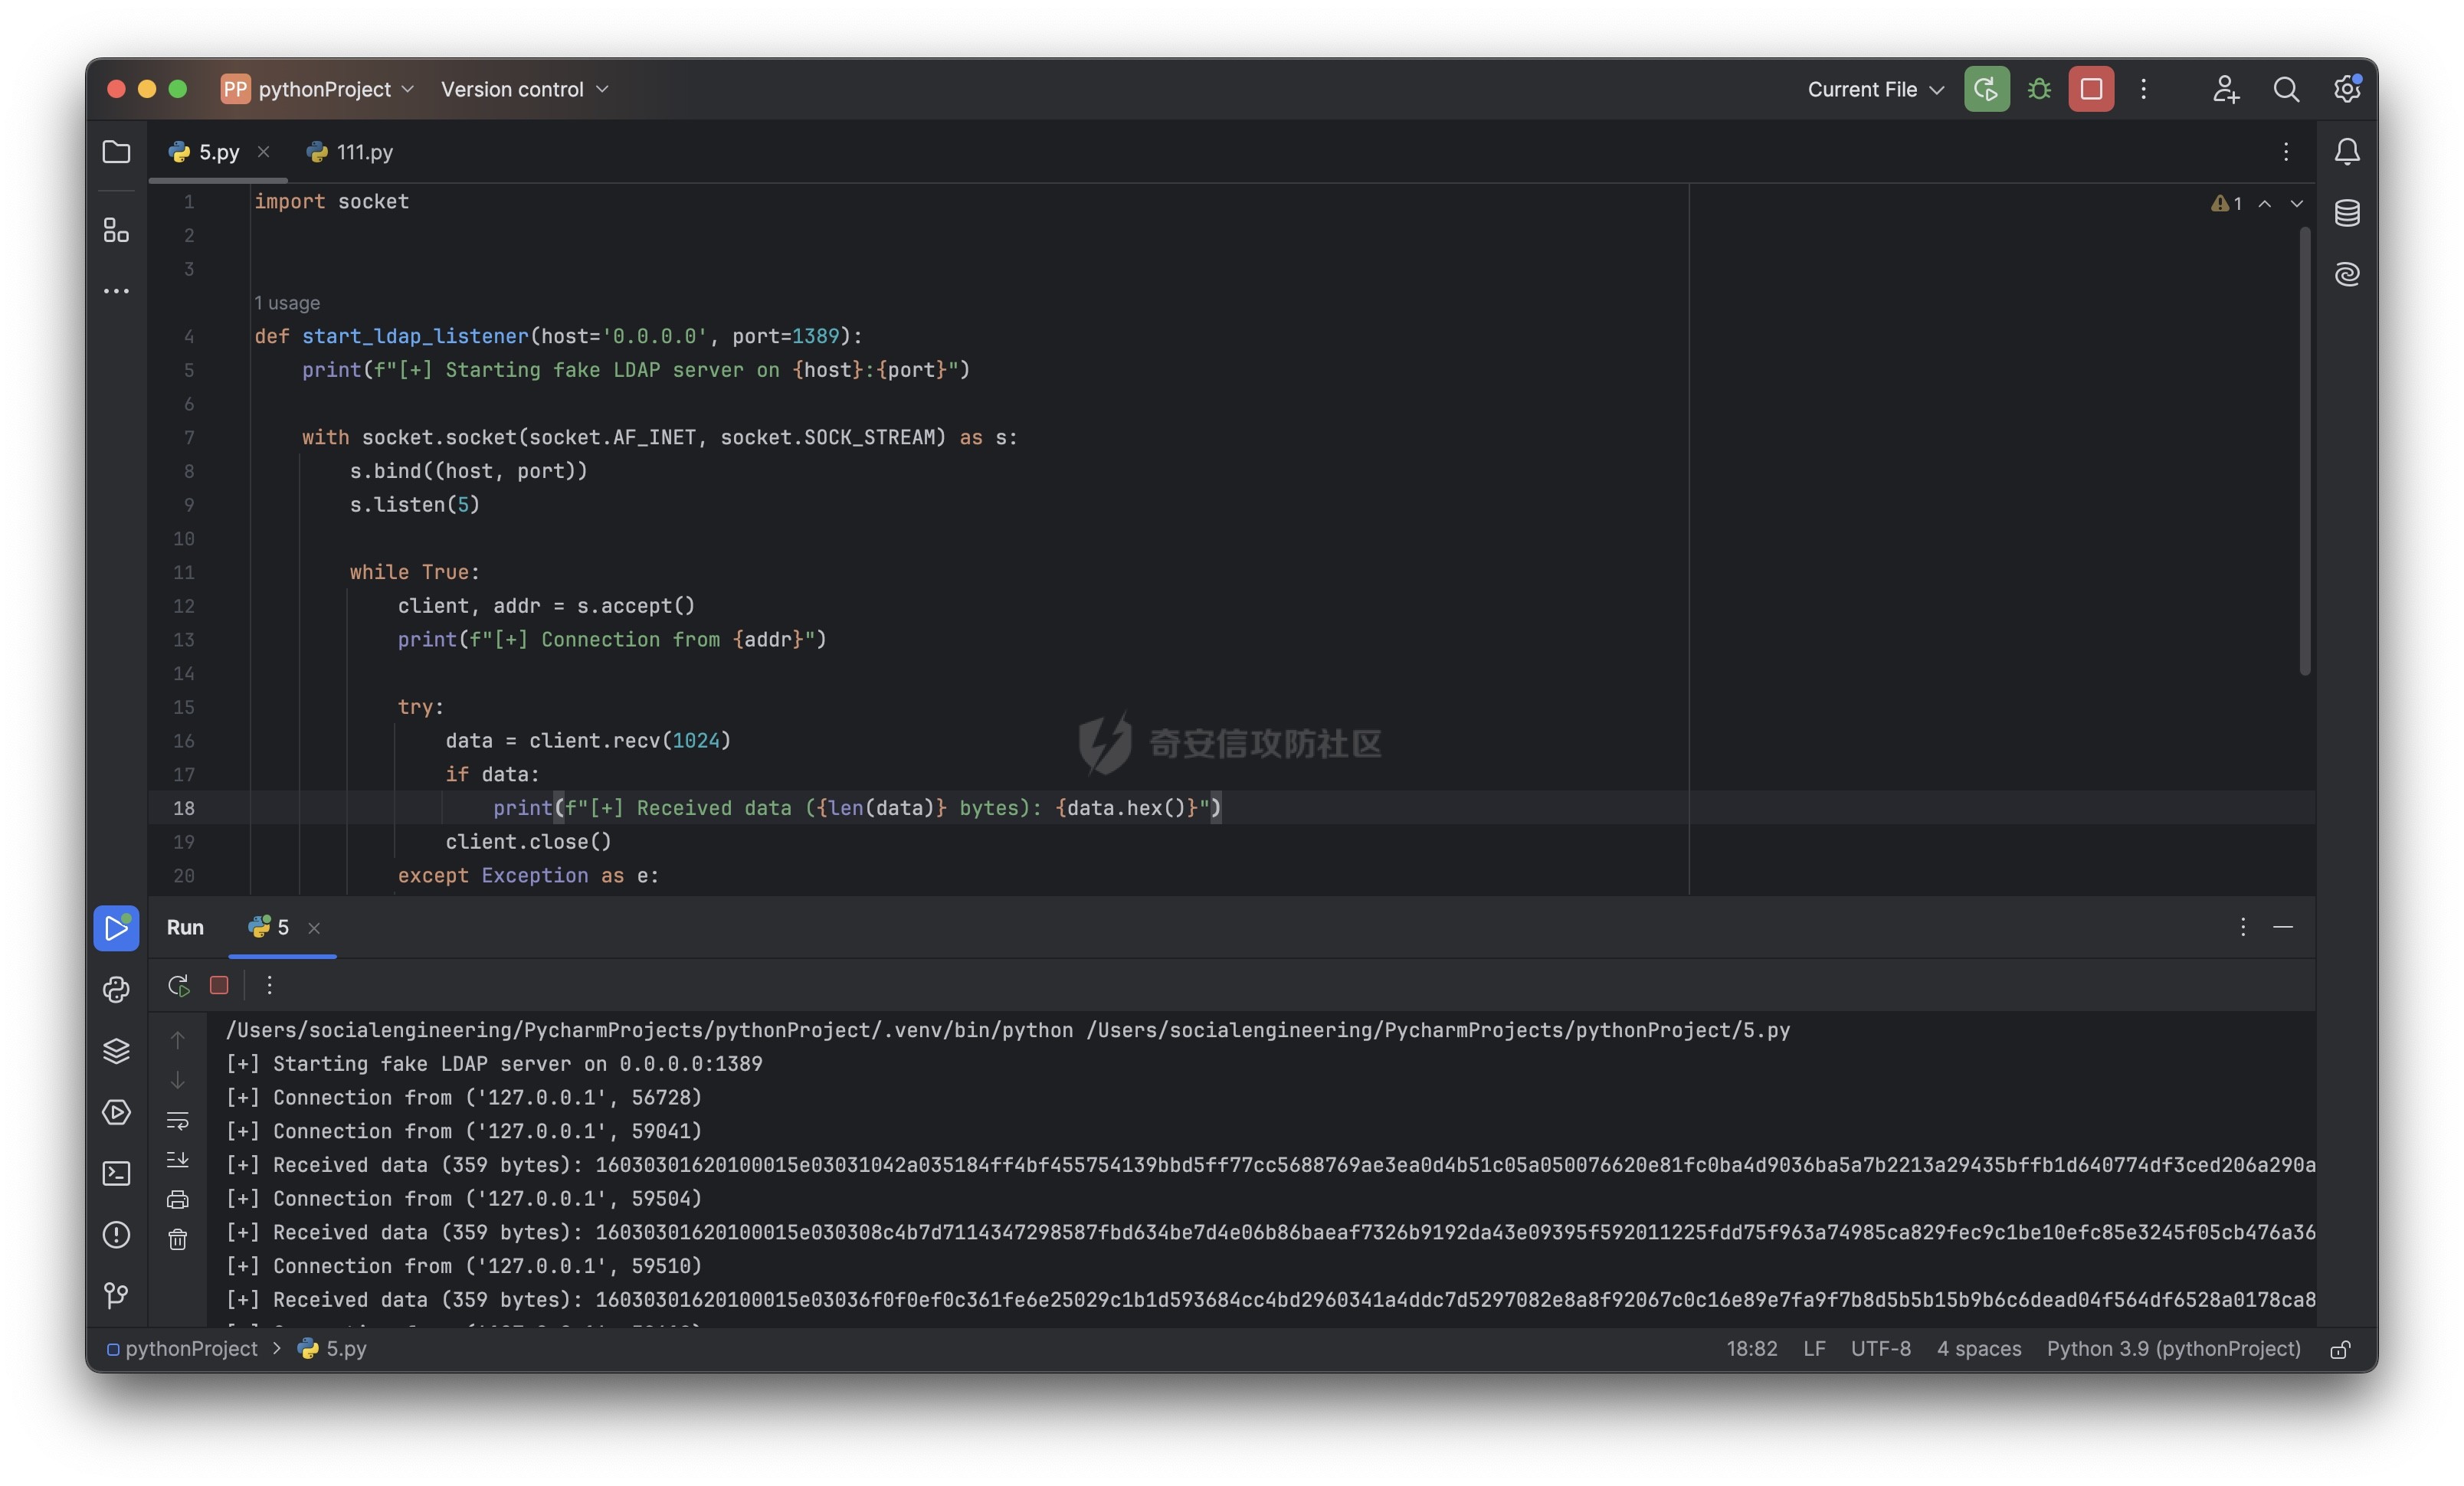This screenshot has height=1486, width=2464.
Task: Open the Database tool window icon
Action: (x=2347, y=213)
